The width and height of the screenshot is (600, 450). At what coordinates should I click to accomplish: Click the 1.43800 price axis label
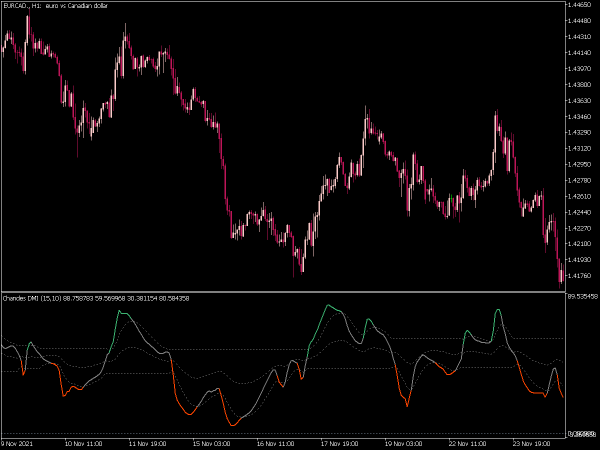pos(579,85)
